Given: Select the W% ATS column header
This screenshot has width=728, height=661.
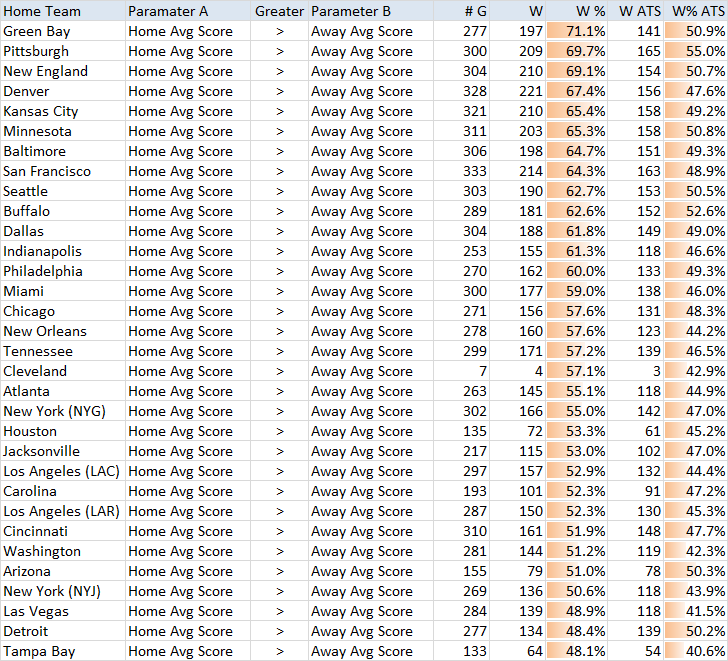Looking at the screenshot, I should tap(696, 11).
